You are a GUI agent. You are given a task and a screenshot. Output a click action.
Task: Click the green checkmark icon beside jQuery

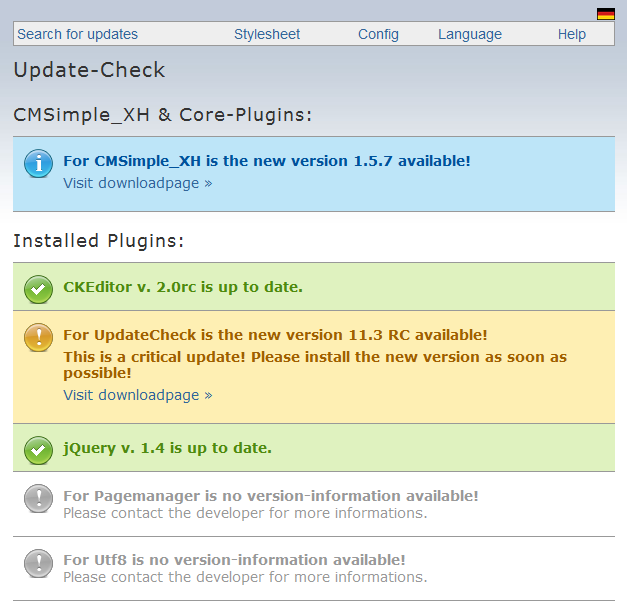(x=38, y=450)
